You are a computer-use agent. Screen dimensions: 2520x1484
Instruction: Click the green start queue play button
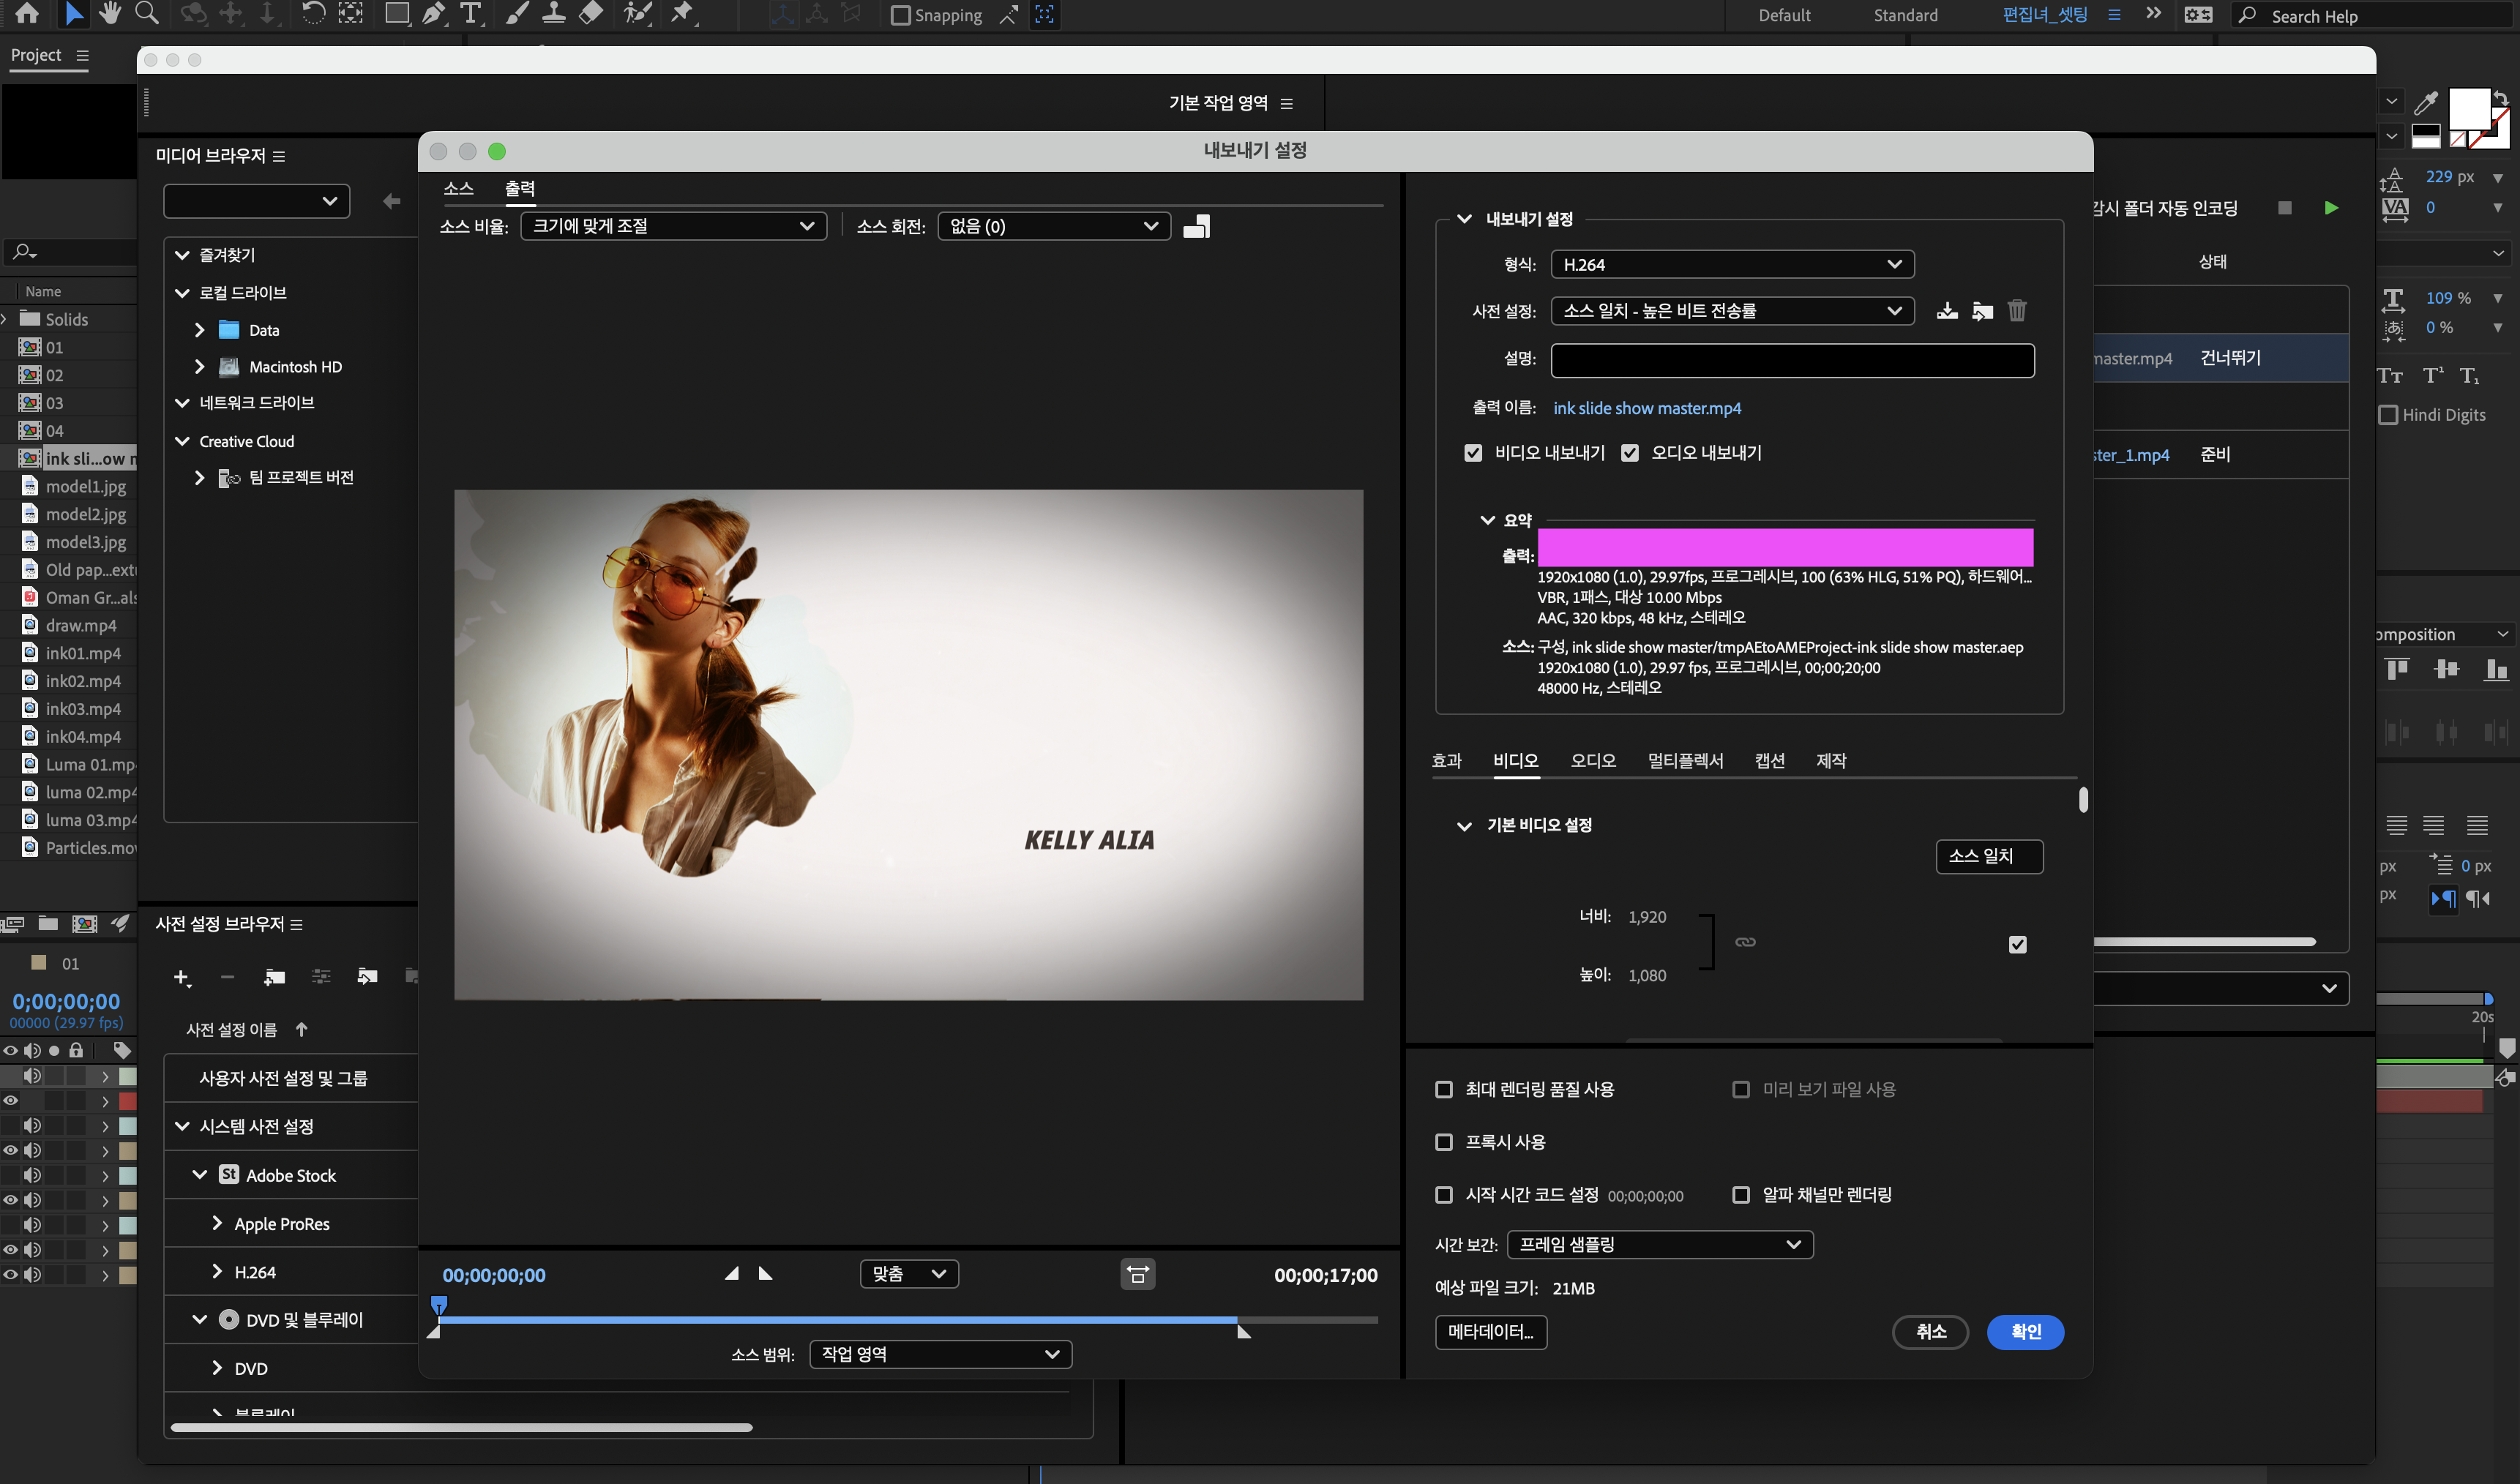[2331, 208]
